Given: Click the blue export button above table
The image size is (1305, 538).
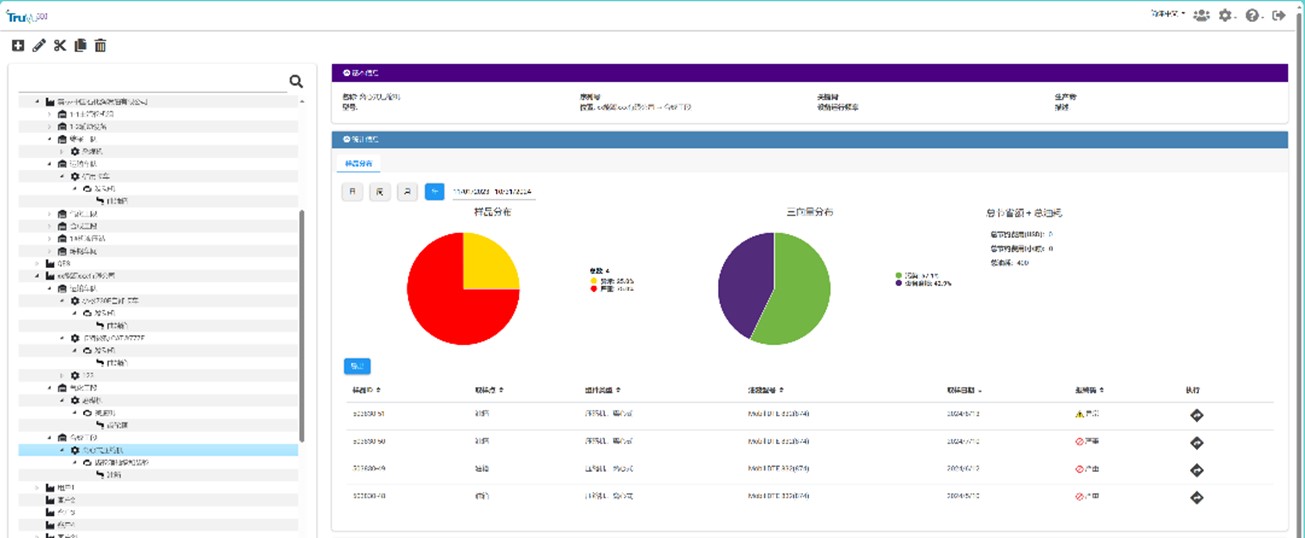Looking at the screenshot, I should (357, 366).
